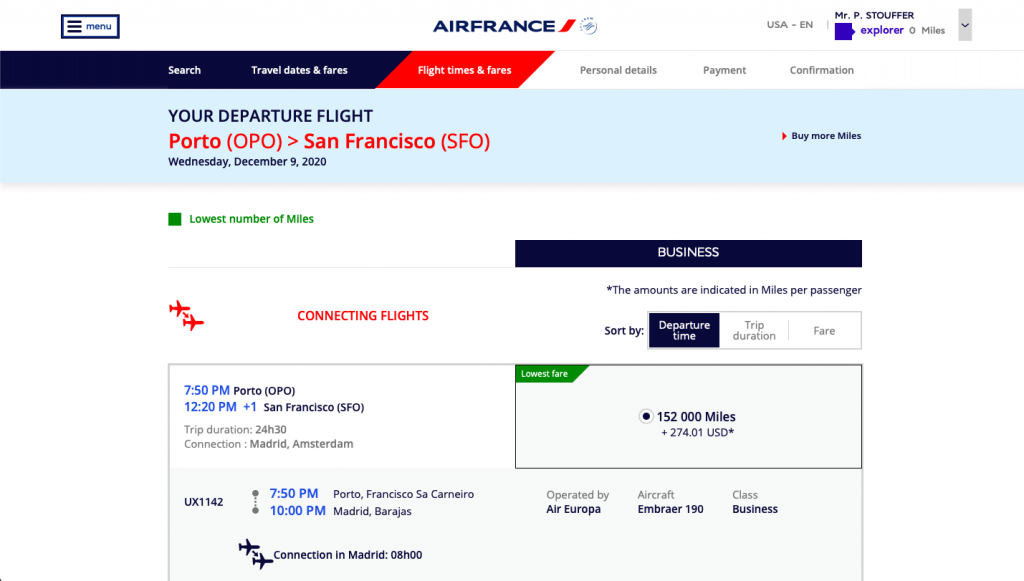The height and width of the screenshot is (581, 1024).
Task: Select the 152 000 Miles fare radio
Action: click(646, 416)
